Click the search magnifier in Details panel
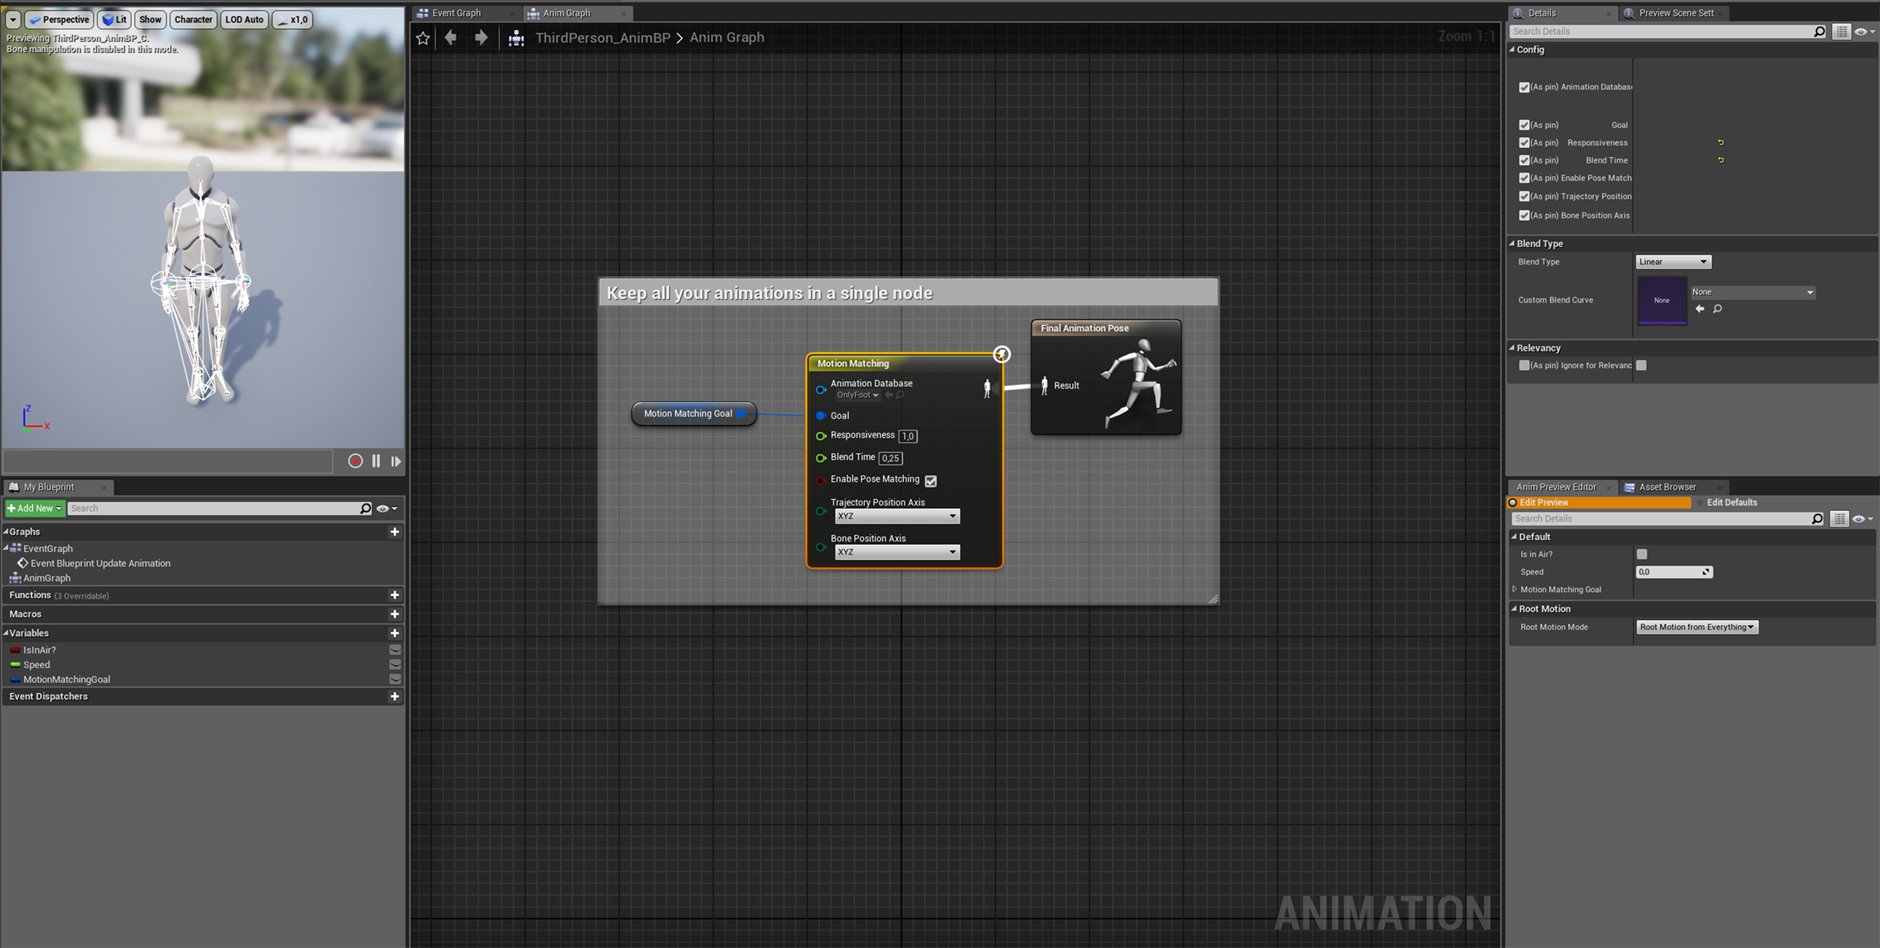This screenshot has height=948, width=1880. (x=1819, y=31)
